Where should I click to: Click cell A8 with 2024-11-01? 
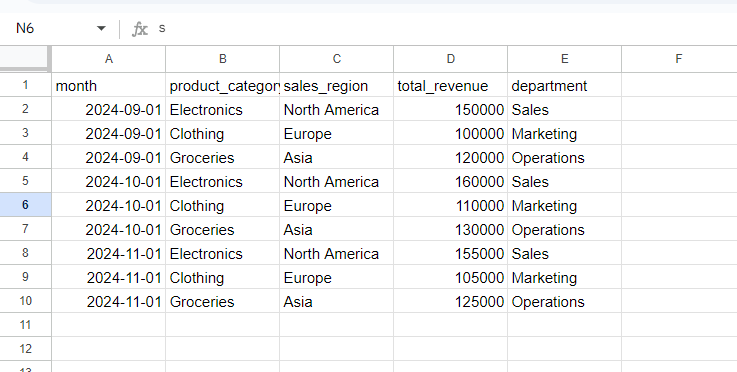coord(109,253)
